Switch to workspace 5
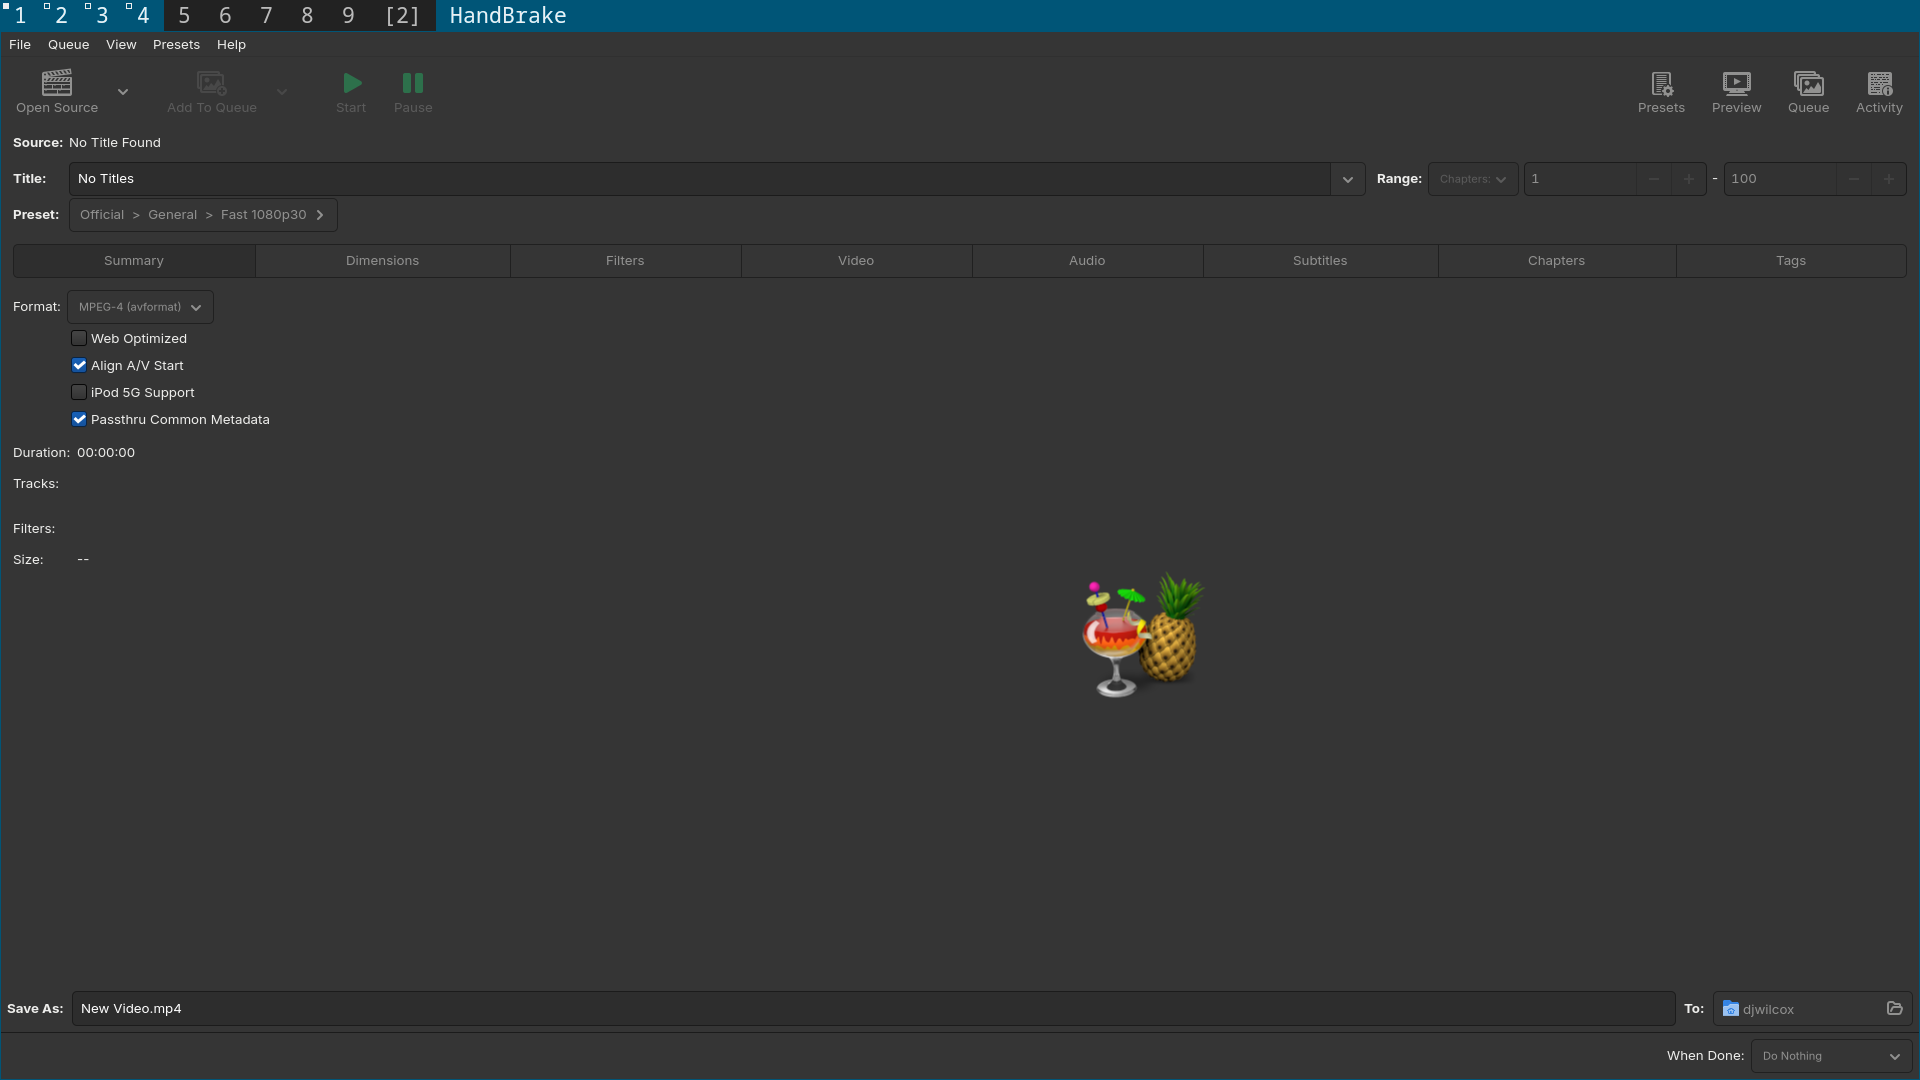Viewport: 1920px width, 1080px height. tap(184, 15)
